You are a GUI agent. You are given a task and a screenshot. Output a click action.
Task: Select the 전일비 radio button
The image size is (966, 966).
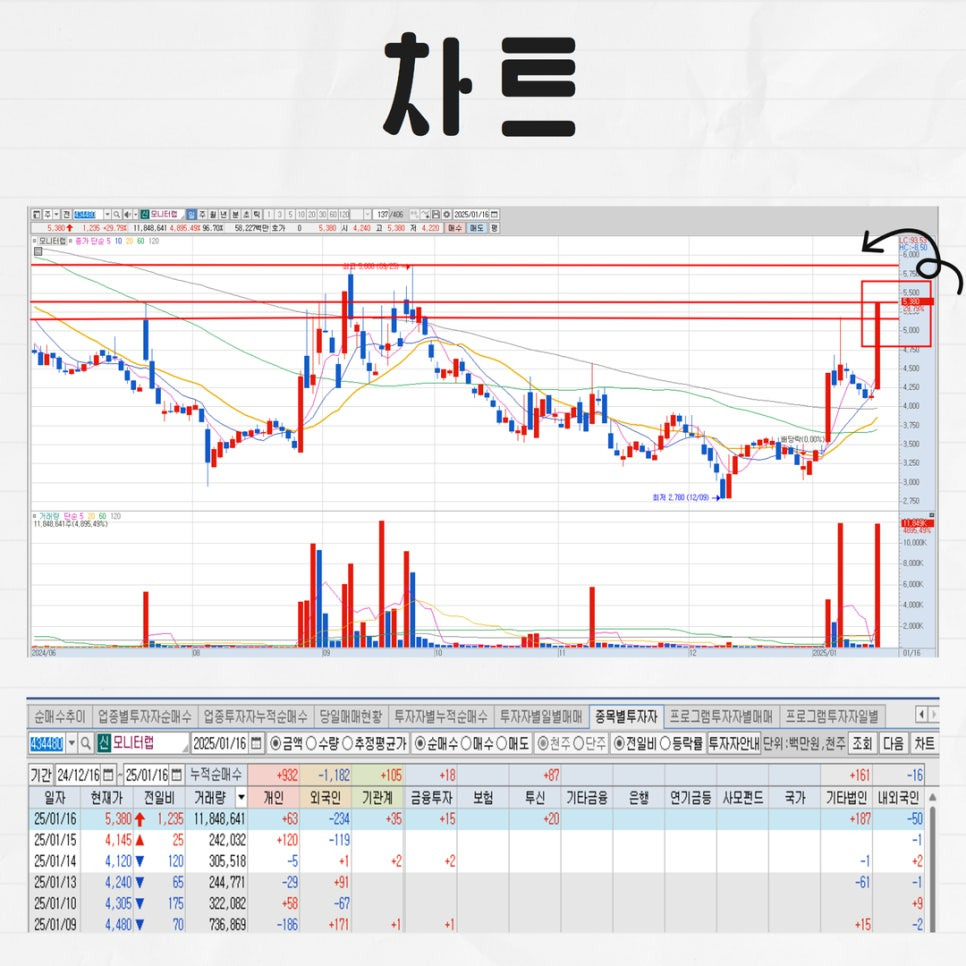click(x=619, y=744)
